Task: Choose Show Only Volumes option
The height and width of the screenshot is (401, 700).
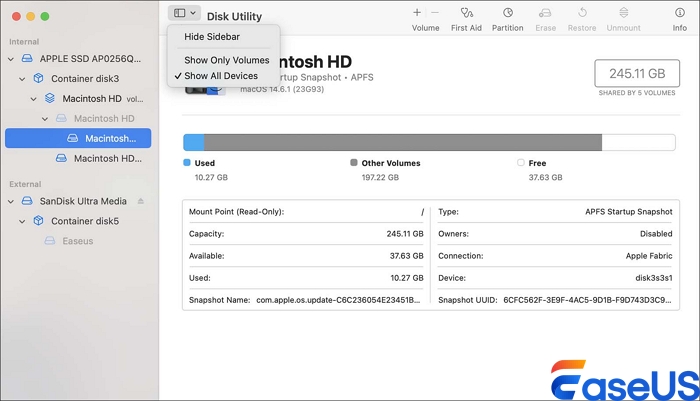Action: coord(226,60)
